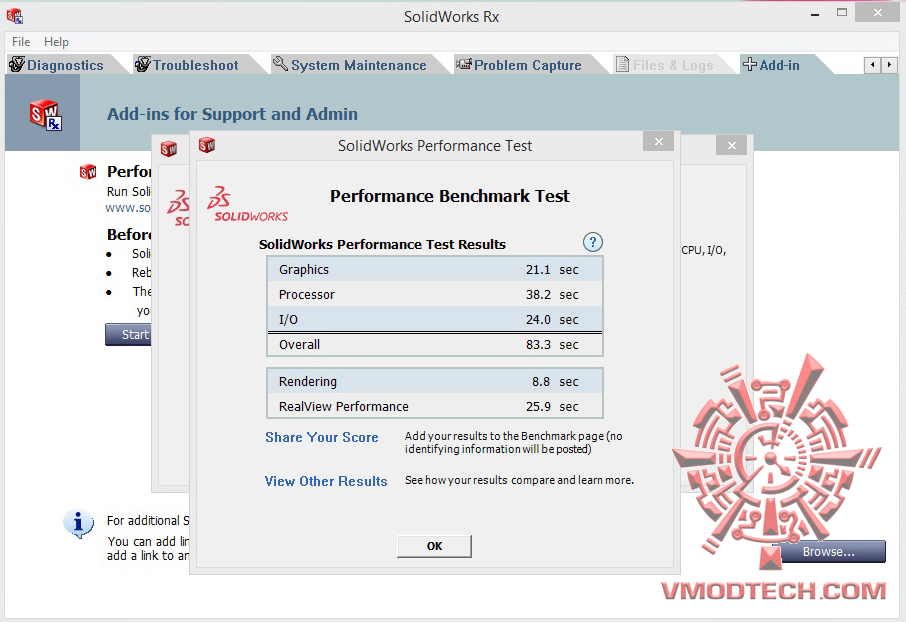Open the Help menu

(56, 42)
